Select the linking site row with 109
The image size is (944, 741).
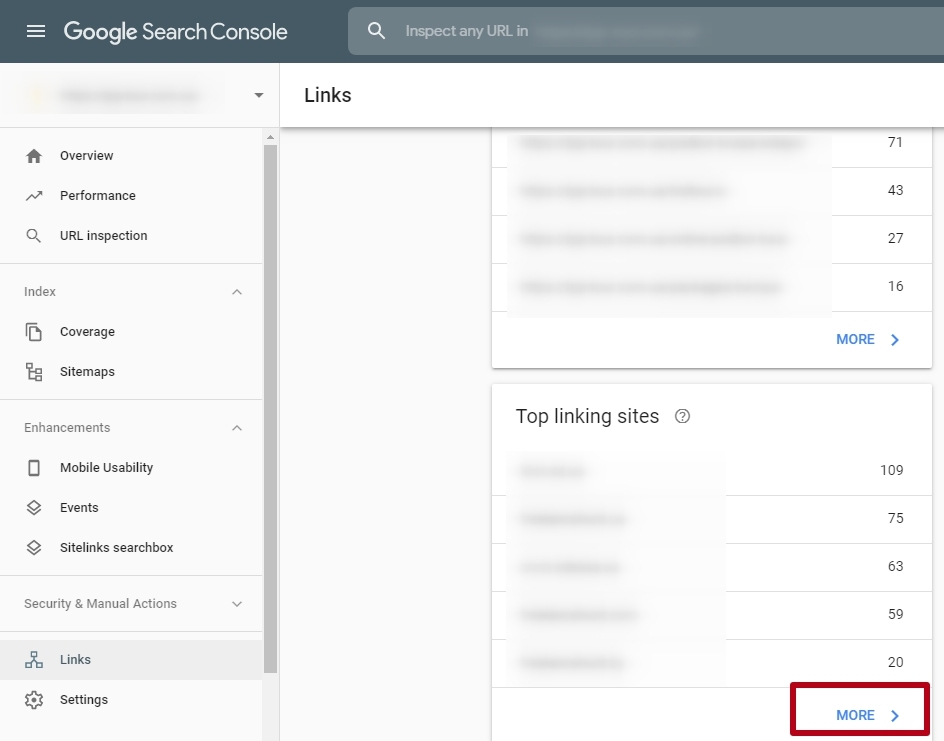712,471
